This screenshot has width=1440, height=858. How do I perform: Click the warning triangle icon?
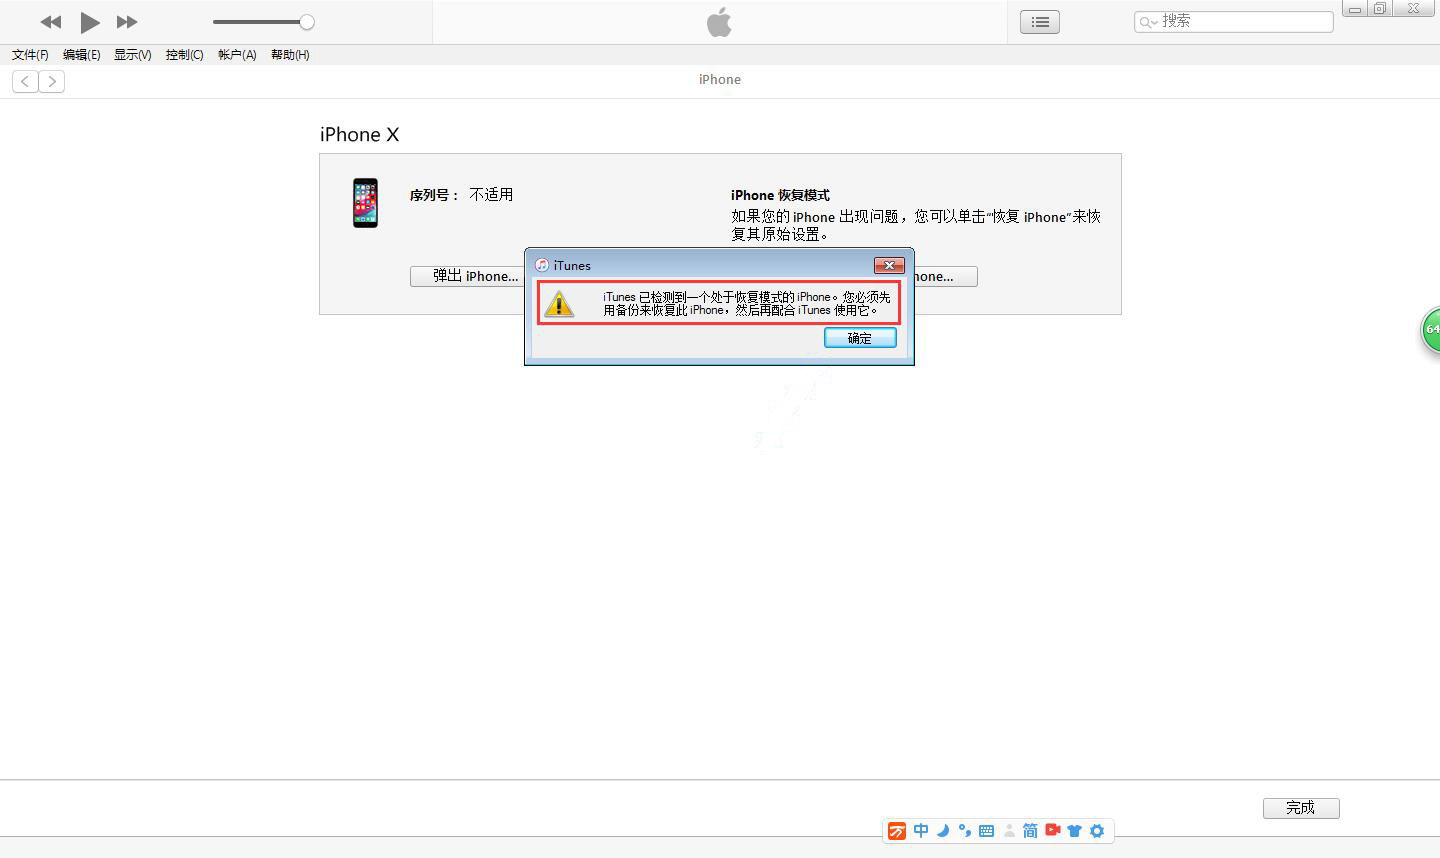[x=559, y=304]
